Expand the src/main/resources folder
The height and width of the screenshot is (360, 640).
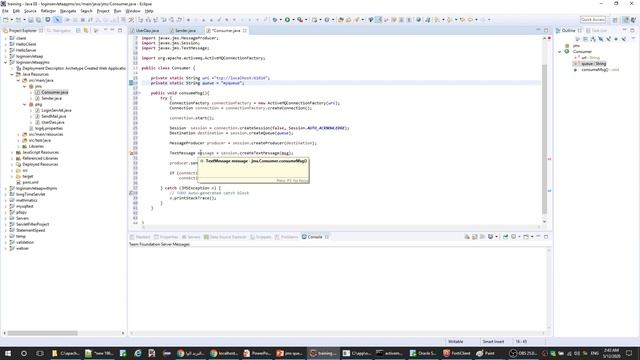pos(18,134)
